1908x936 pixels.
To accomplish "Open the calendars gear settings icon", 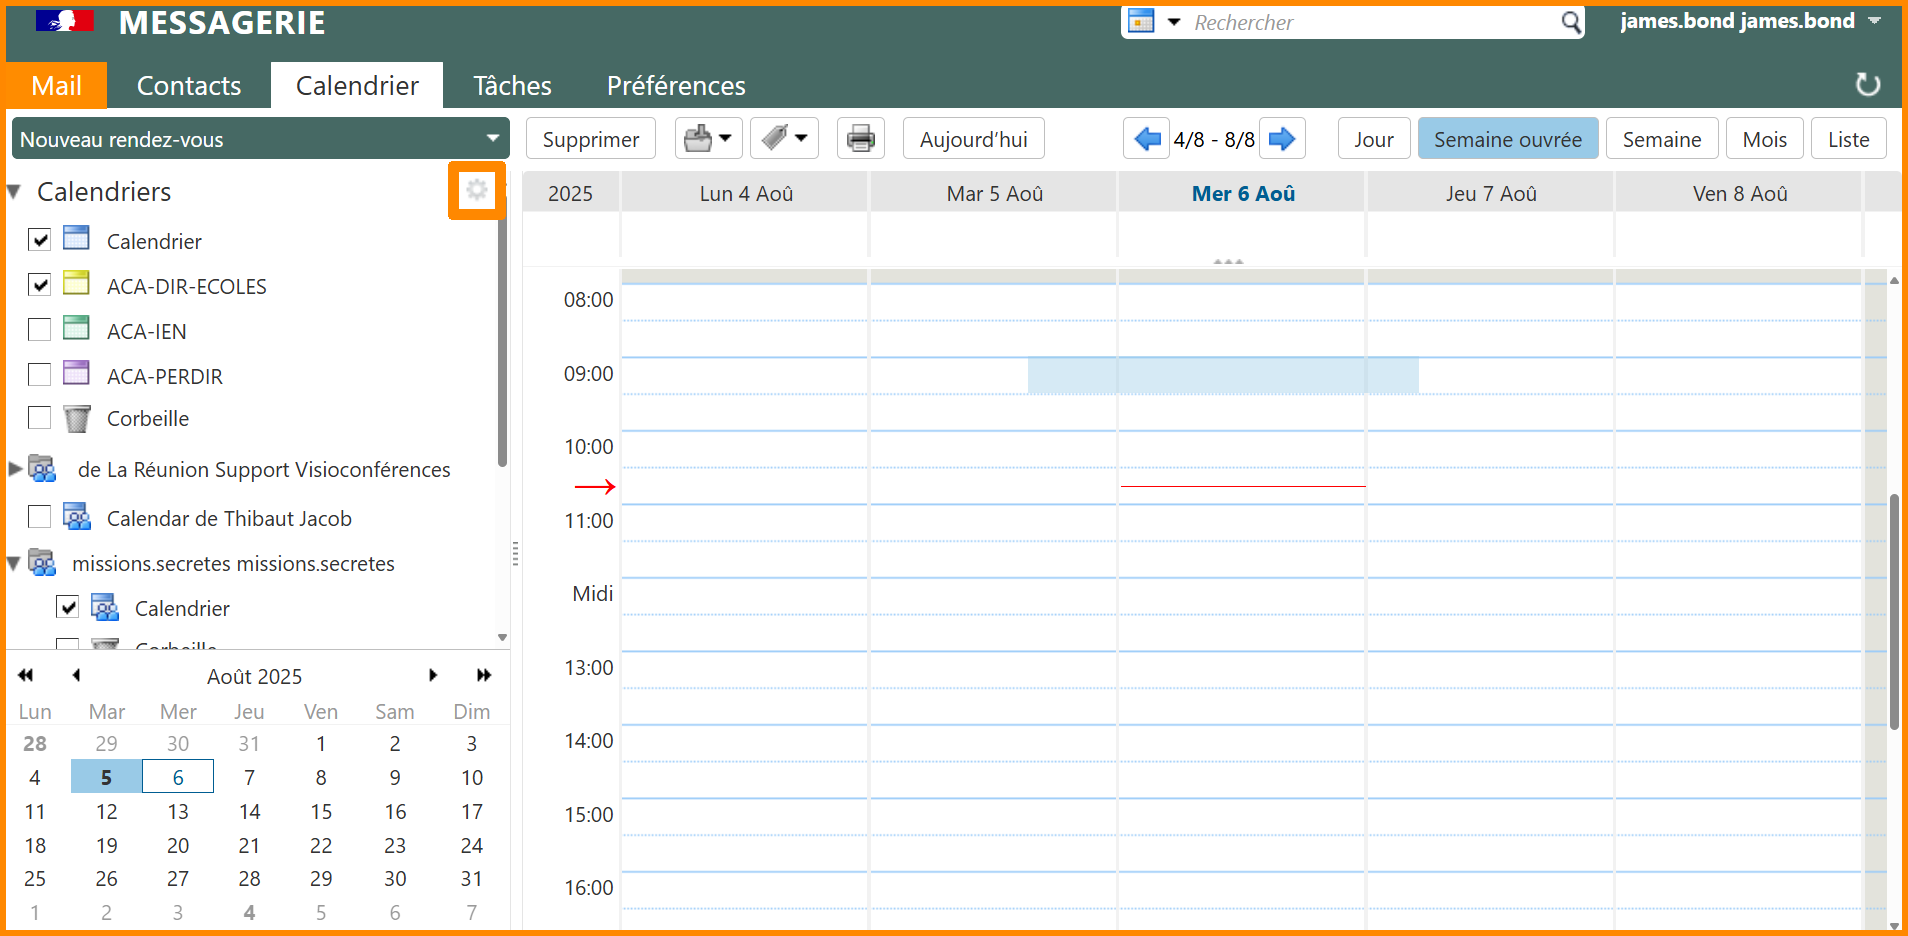I will 477,190.
